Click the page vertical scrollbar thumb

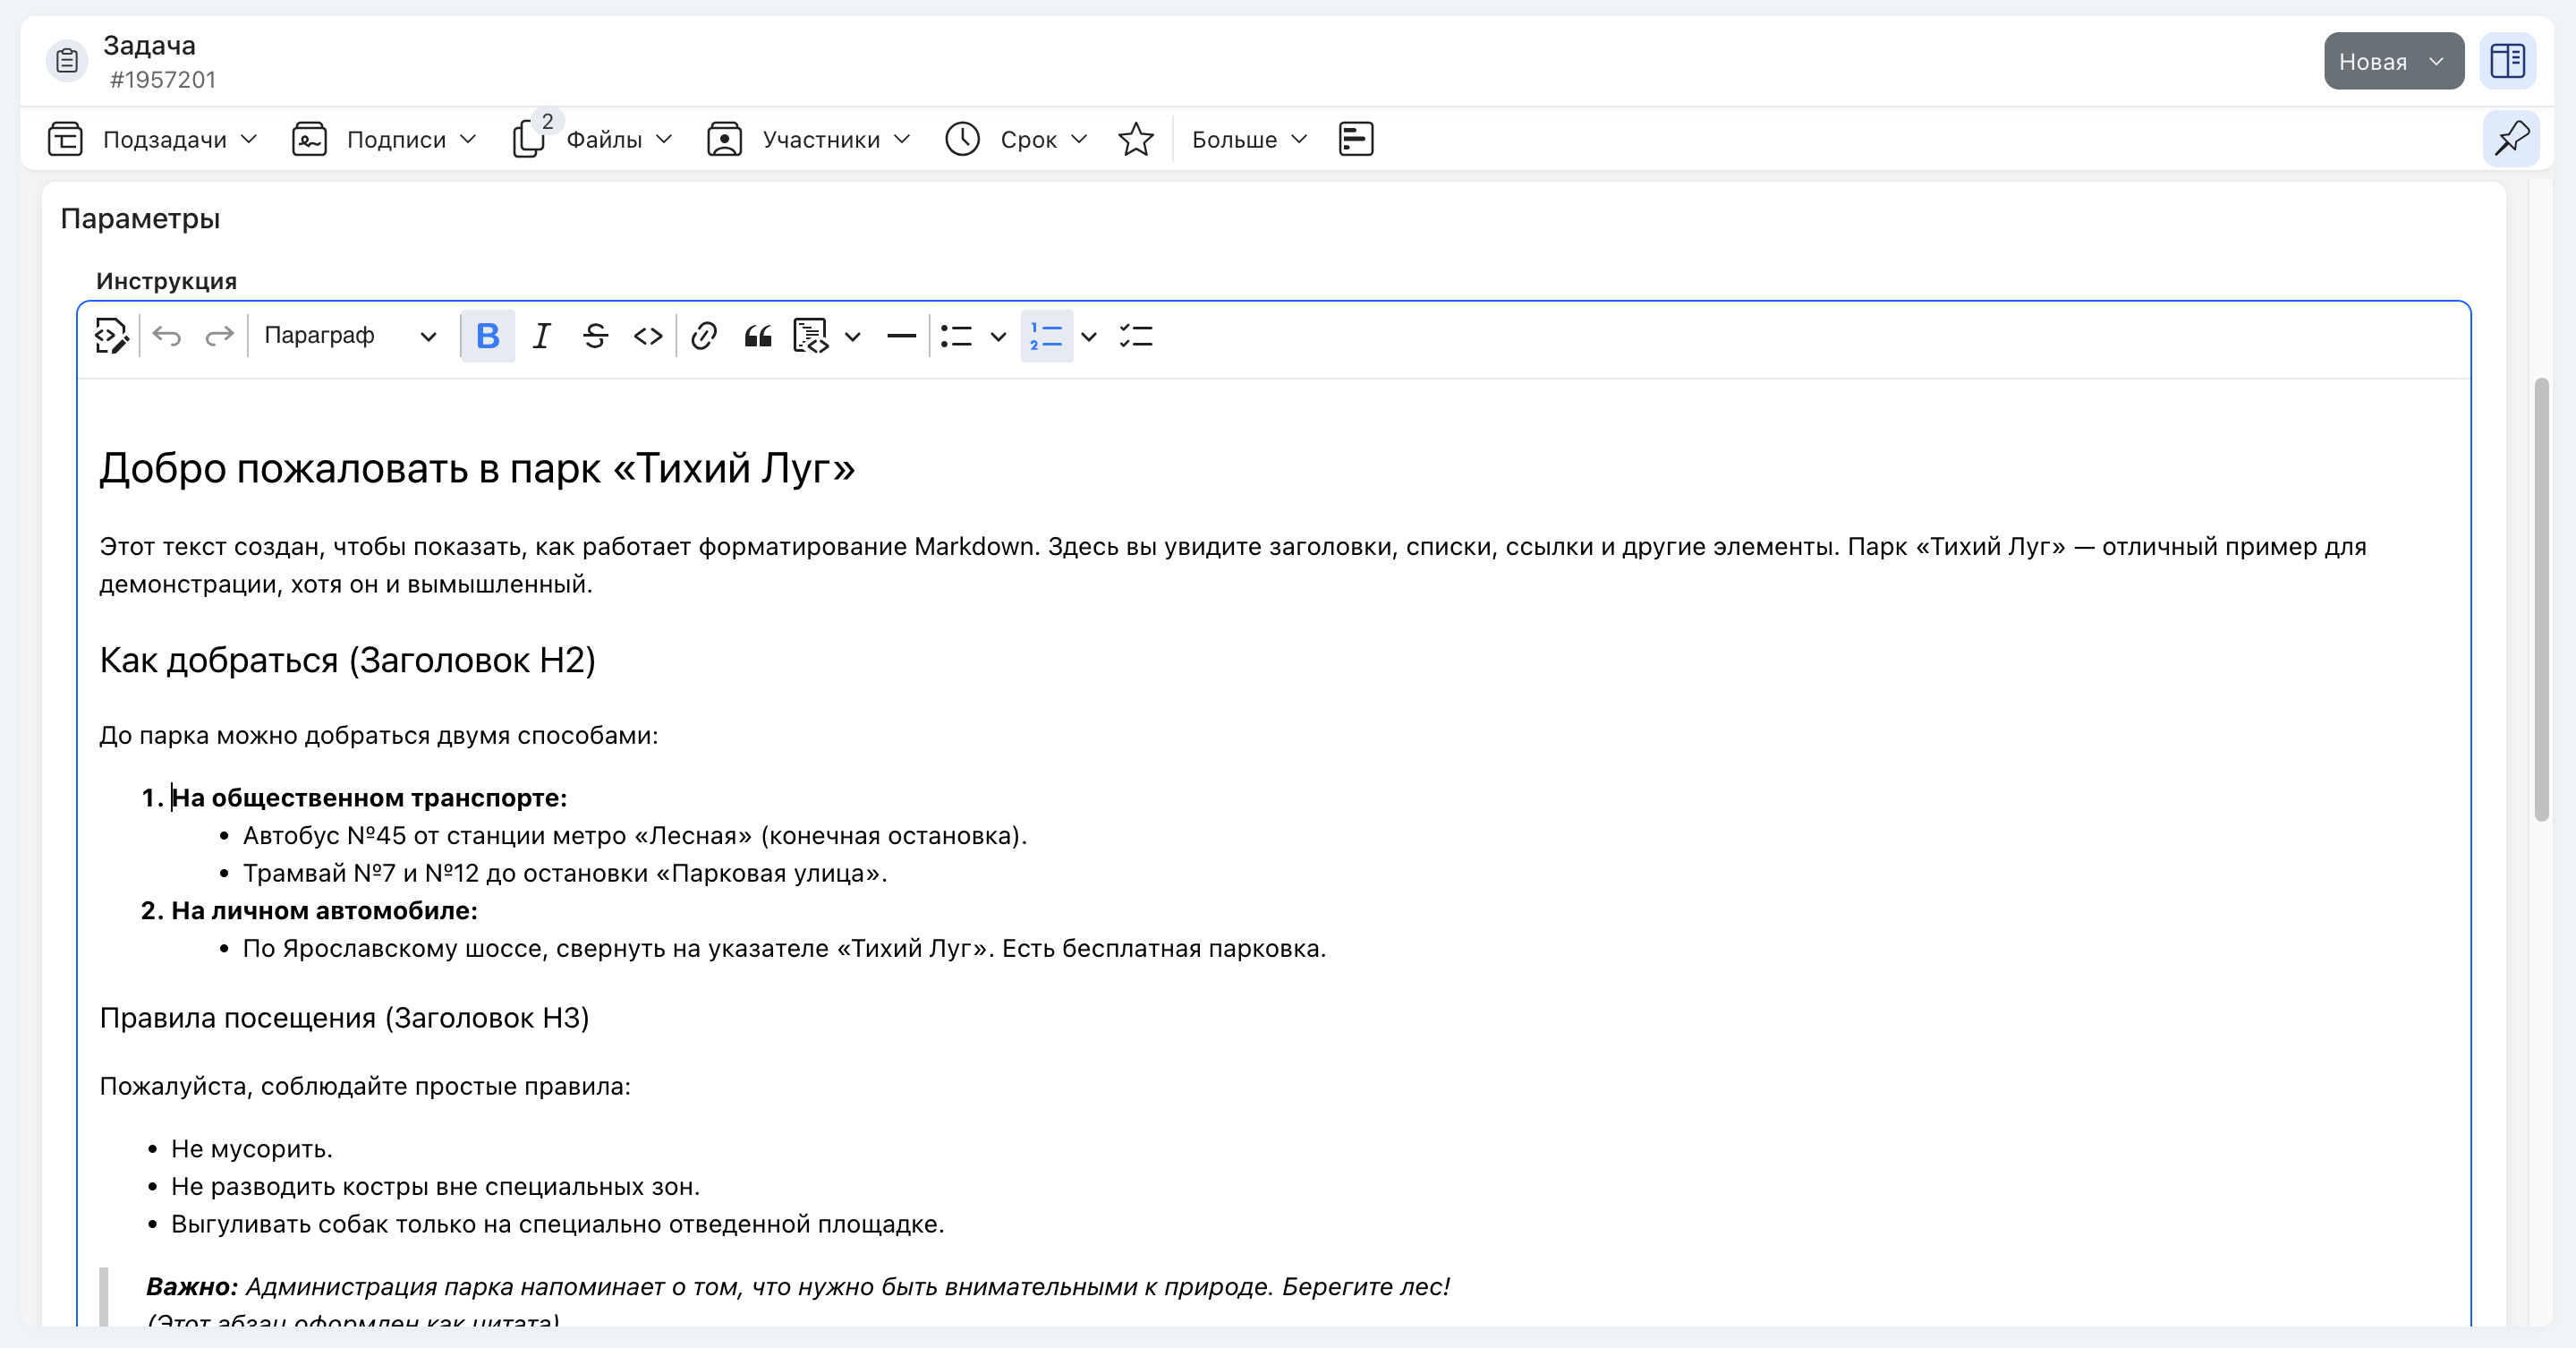[x=2541, y=600]
